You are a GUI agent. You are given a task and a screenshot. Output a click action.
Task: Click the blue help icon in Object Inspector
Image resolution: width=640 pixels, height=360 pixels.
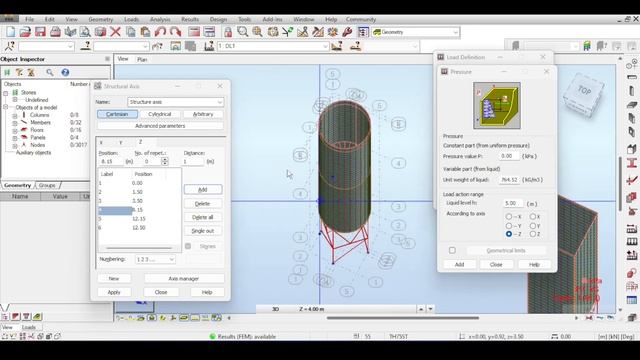pos(65,72)
